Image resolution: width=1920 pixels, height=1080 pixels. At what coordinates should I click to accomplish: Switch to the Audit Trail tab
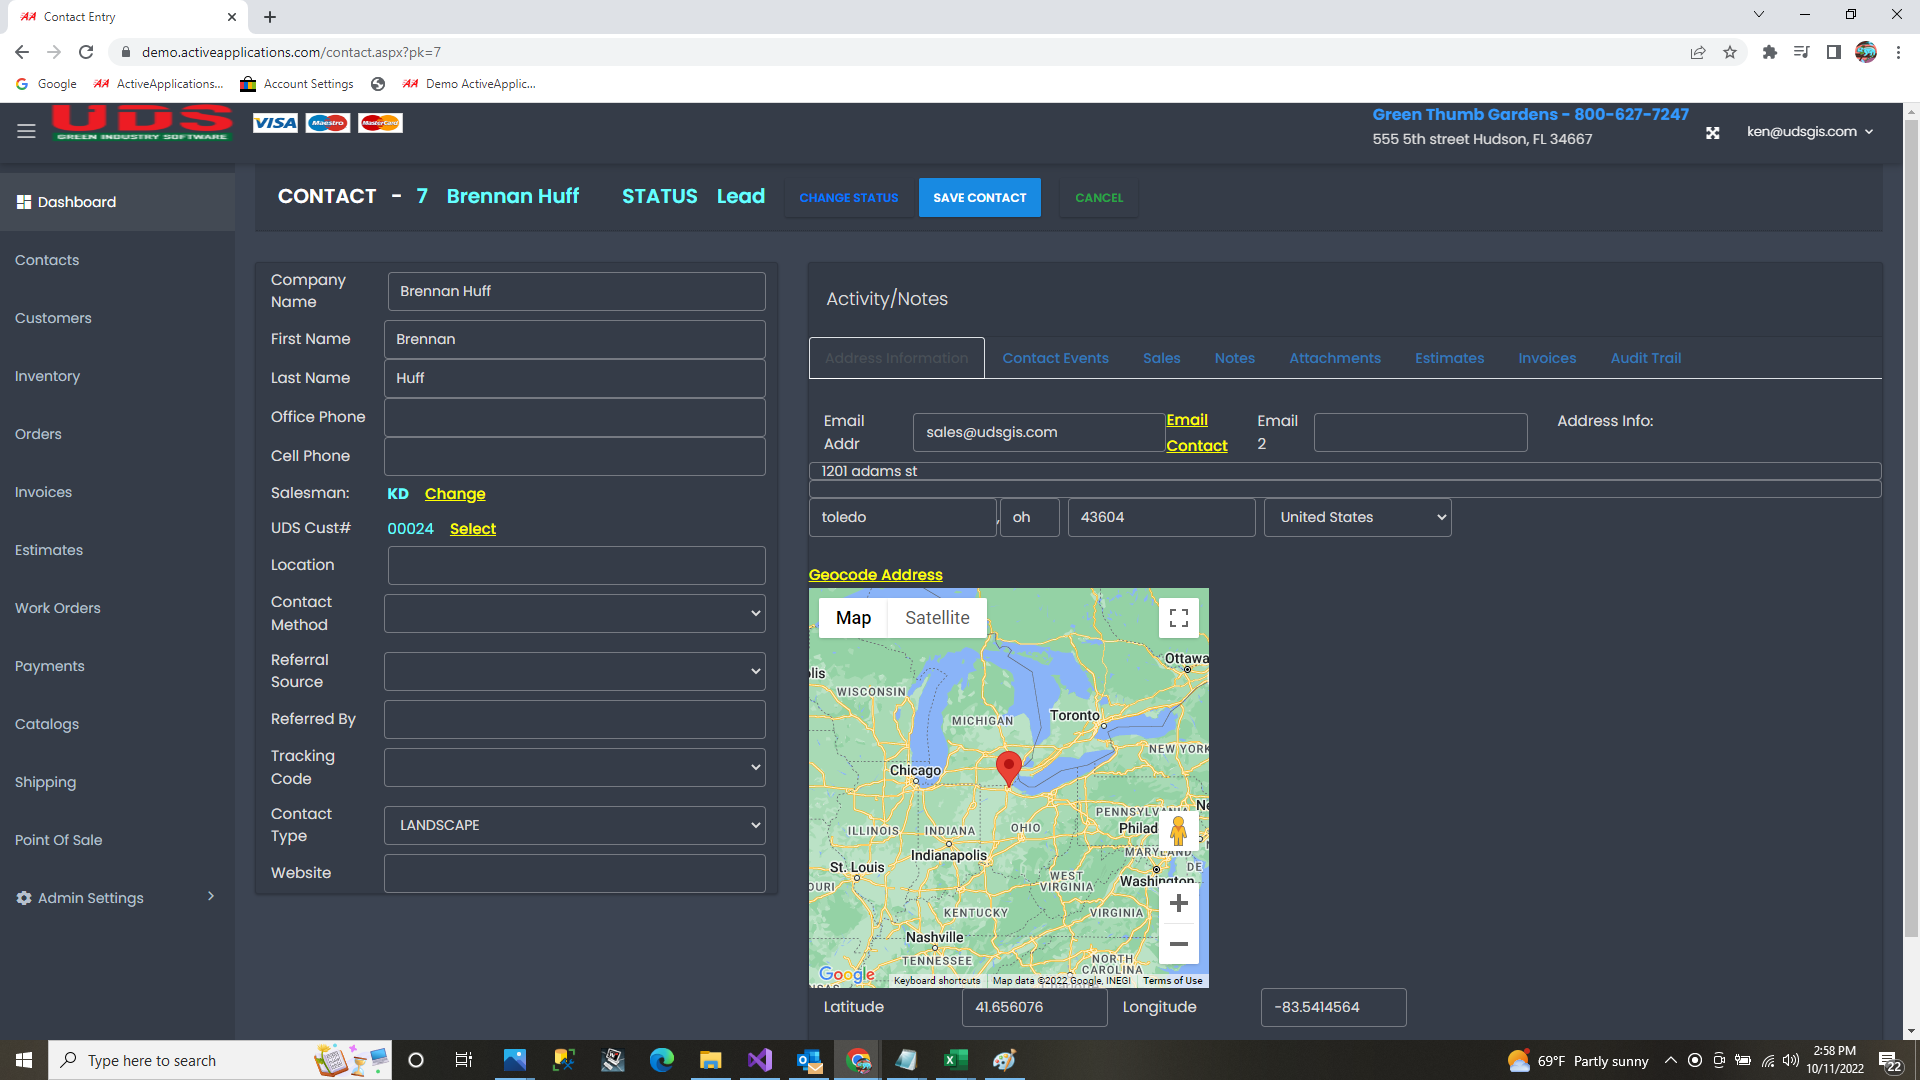coord(1645,358)
